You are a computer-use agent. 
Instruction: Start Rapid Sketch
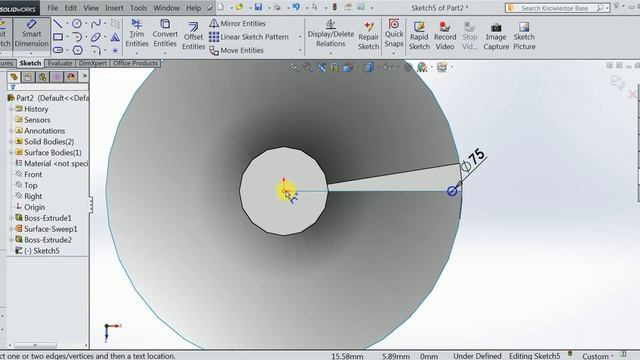pos(419,36)
